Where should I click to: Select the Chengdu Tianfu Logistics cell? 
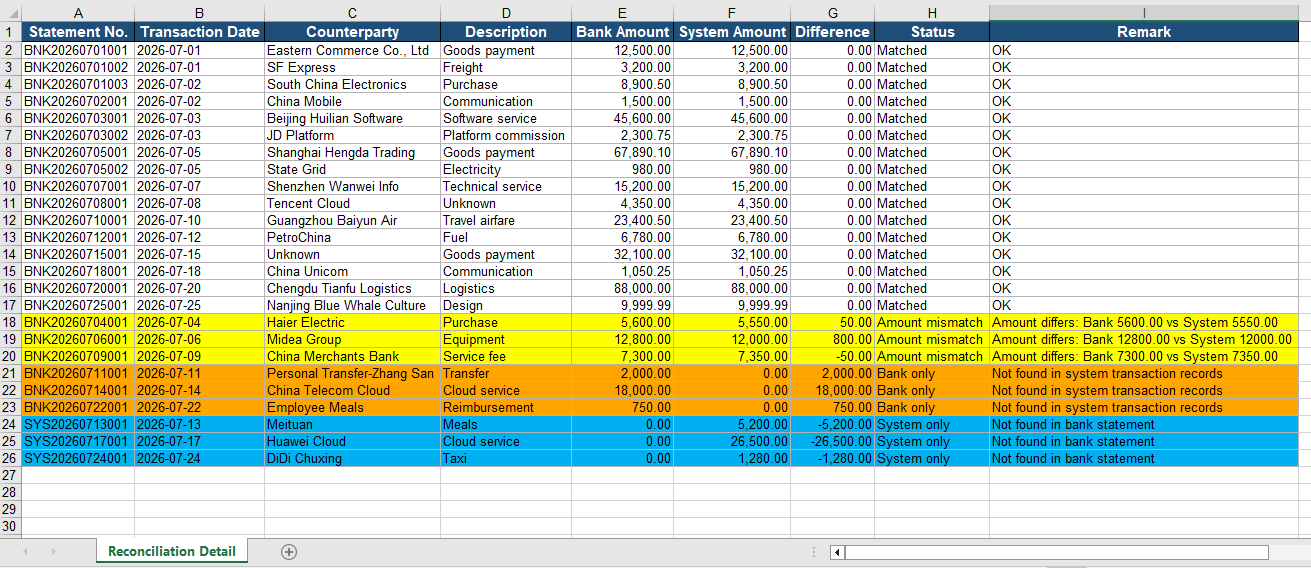352,288
